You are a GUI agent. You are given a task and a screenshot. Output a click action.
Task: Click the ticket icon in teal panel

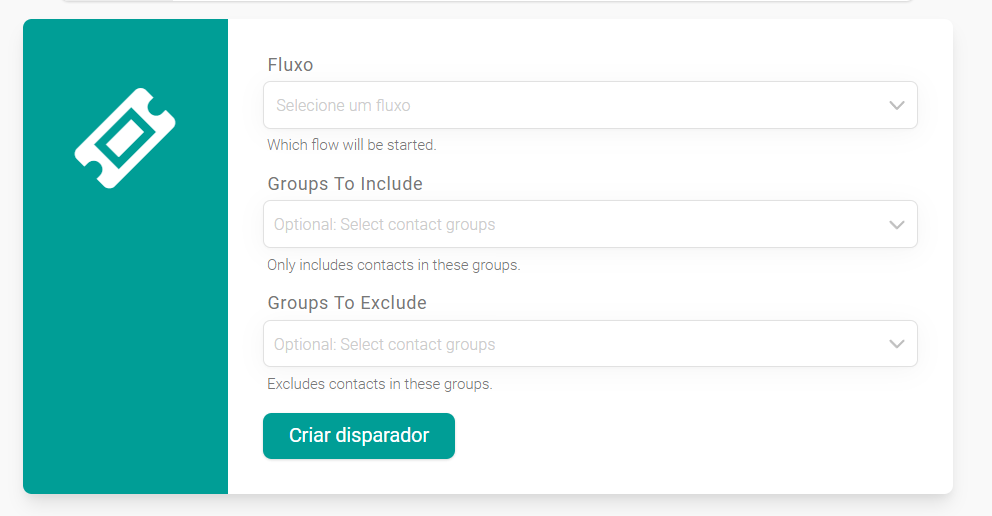(125, 138)
